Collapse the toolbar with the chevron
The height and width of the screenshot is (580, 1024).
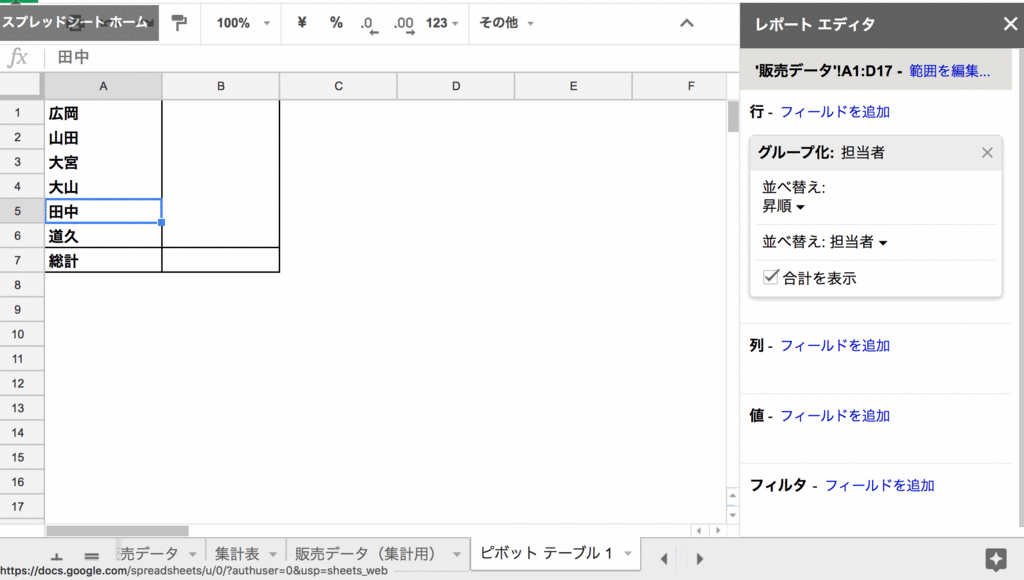tap(685, 22)
